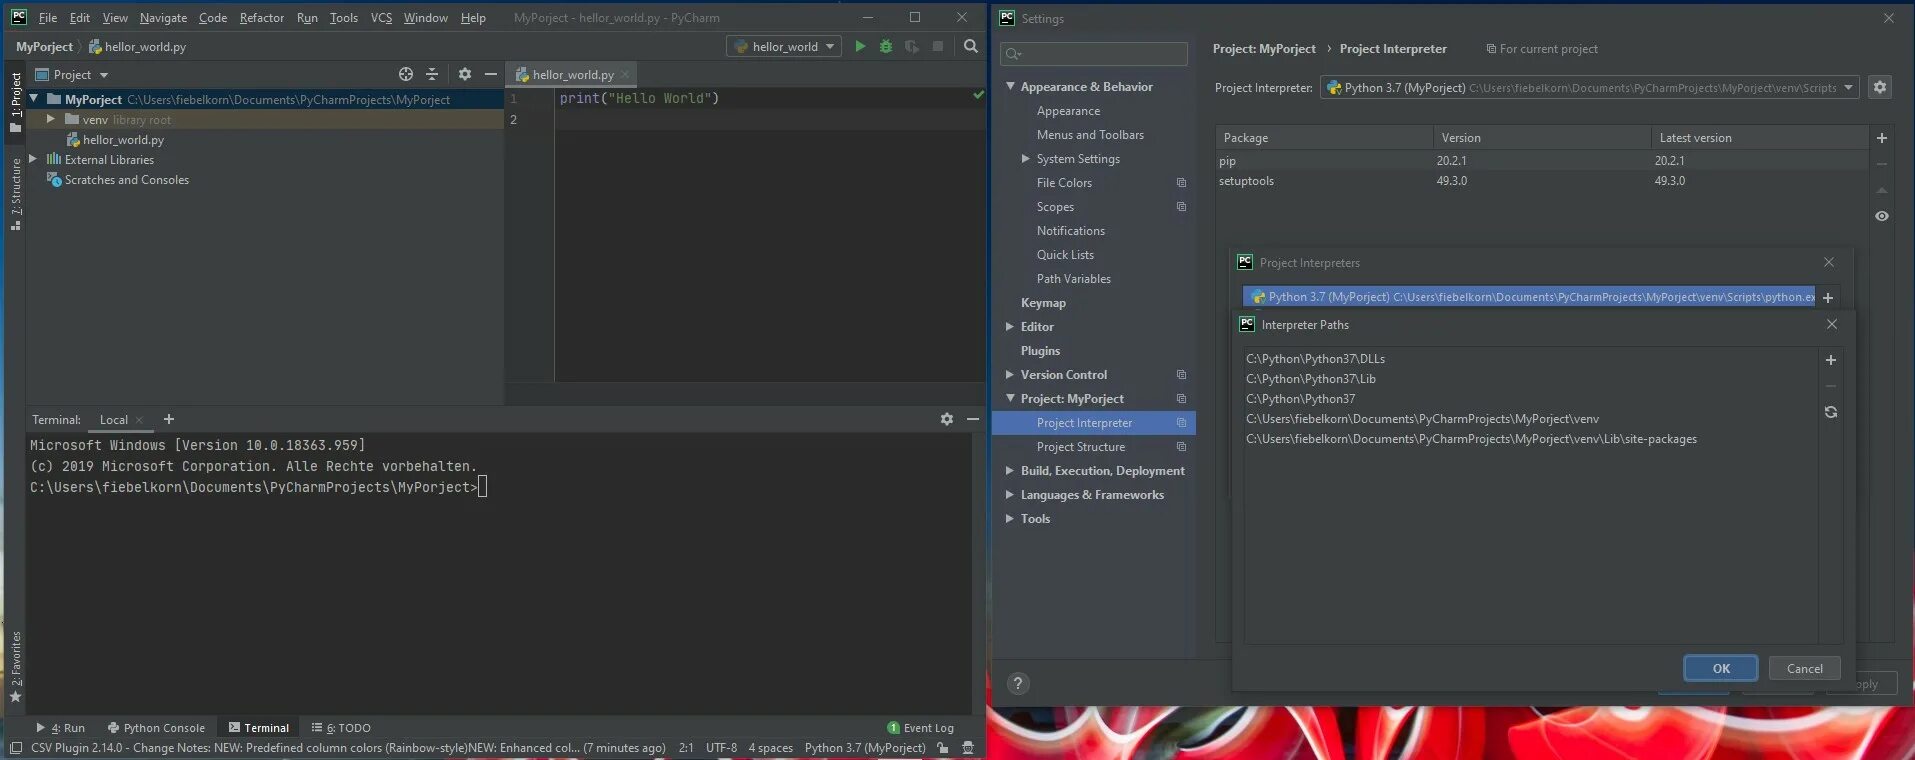Screen dimensions: 1915x760
Task: Open the Navigate menu
Action: [x=163, y=17]
